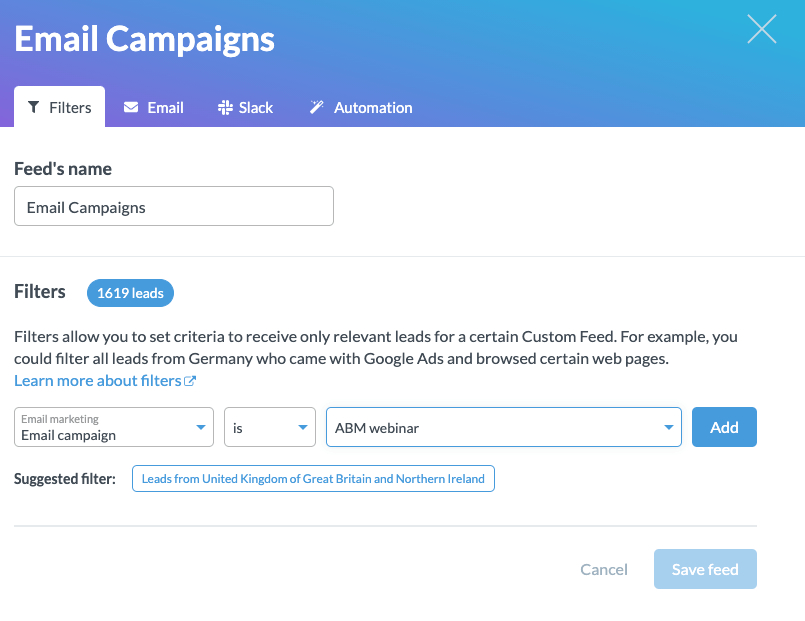Screen dimensions: 805x621
Task: Open the 'is' operator dropdown
Action: click(269, 427)
